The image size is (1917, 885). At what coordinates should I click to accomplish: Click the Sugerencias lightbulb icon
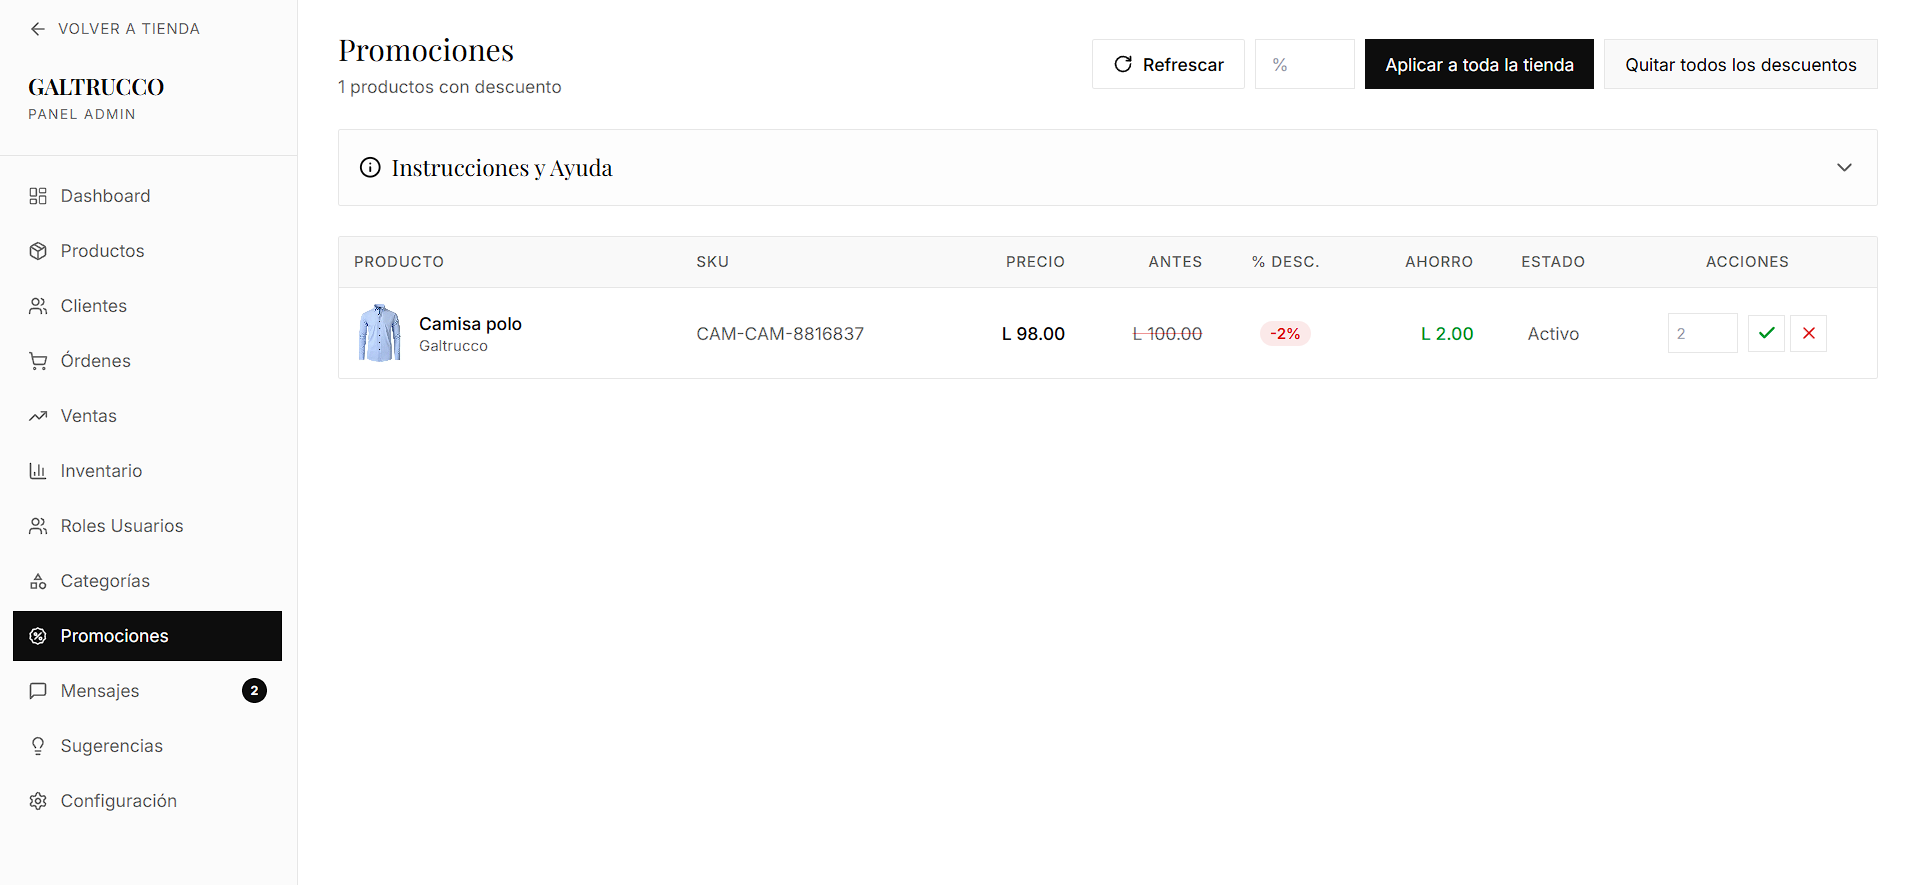(38, 746)
